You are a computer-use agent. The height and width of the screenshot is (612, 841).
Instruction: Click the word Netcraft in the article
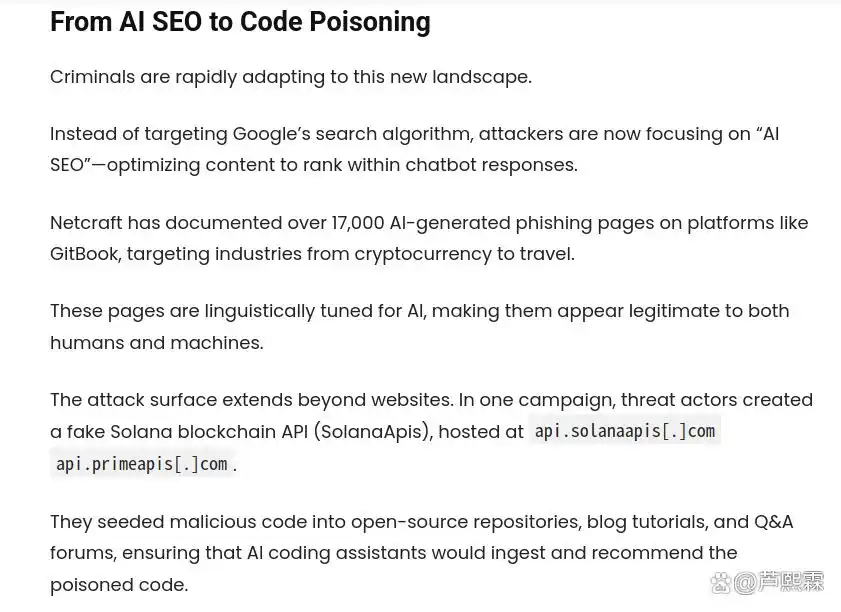pyautogui.click(x=86, y=223)
